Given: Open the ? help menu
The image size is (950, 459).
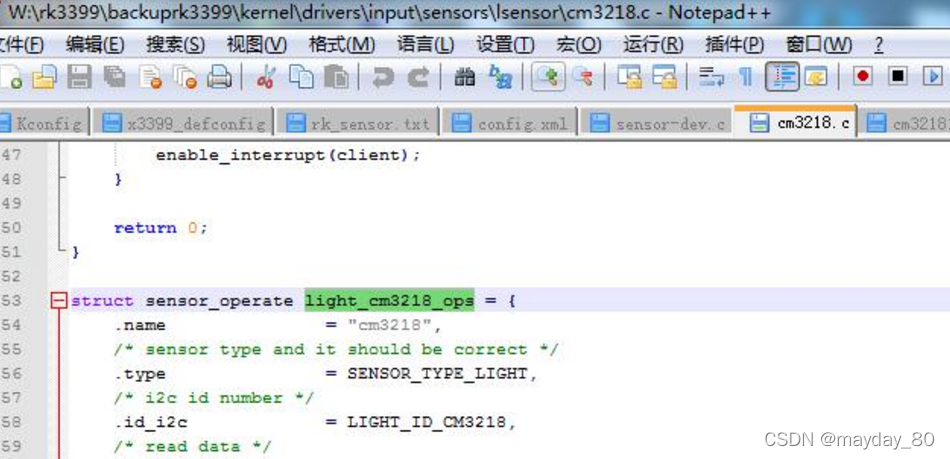Looking at the screenshot, I should coord(879,45).
